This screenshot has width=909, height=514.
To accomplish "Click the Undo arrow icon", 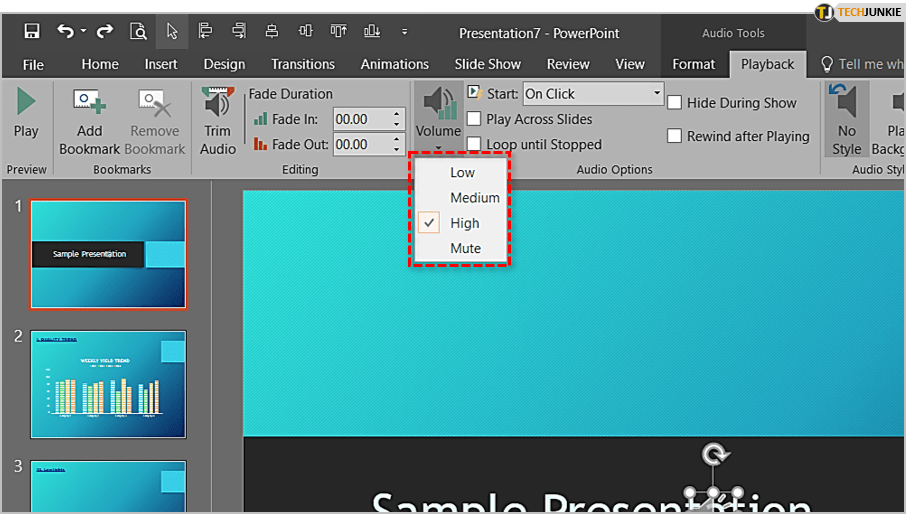I will (x=66, y=31).
